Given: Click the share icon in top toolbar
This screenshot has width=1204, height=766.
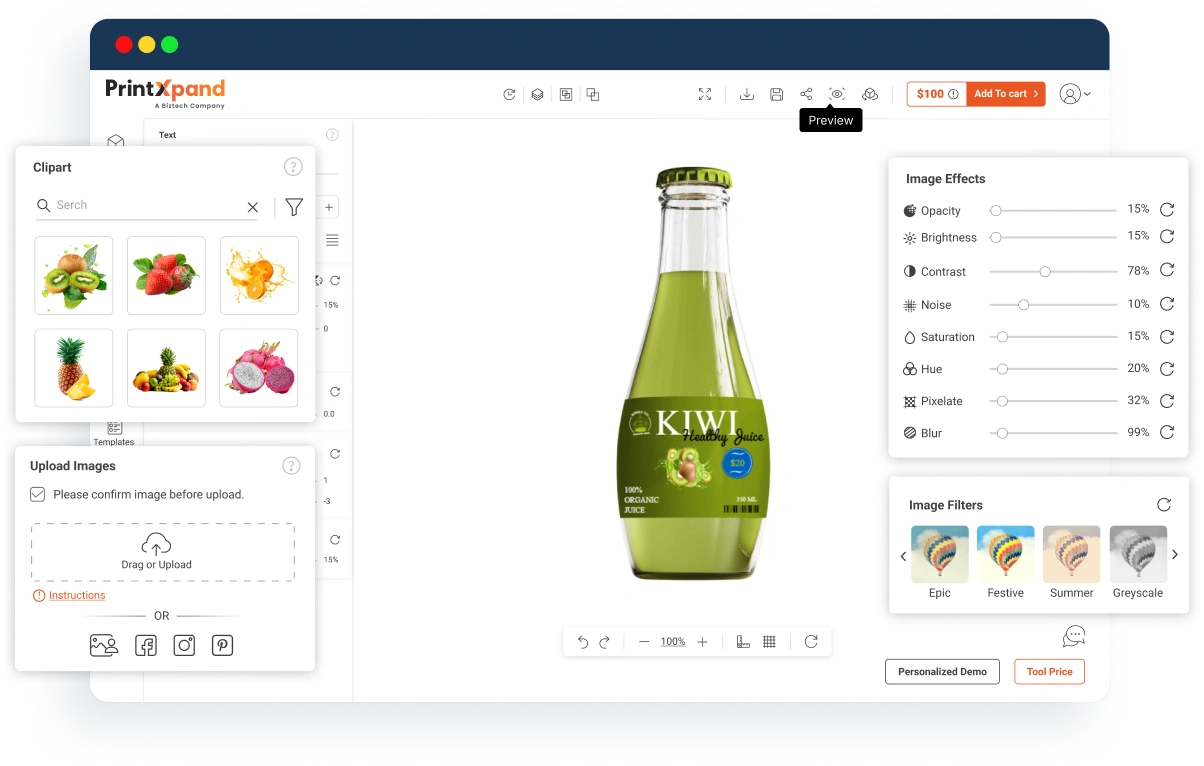Looking at the screenshot, I should click(x=806, y=94).
